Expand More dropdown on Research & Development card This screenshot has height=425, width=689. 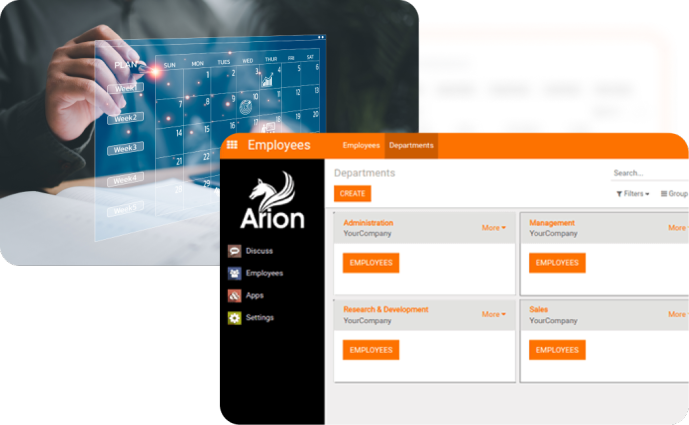coord(493,314)
